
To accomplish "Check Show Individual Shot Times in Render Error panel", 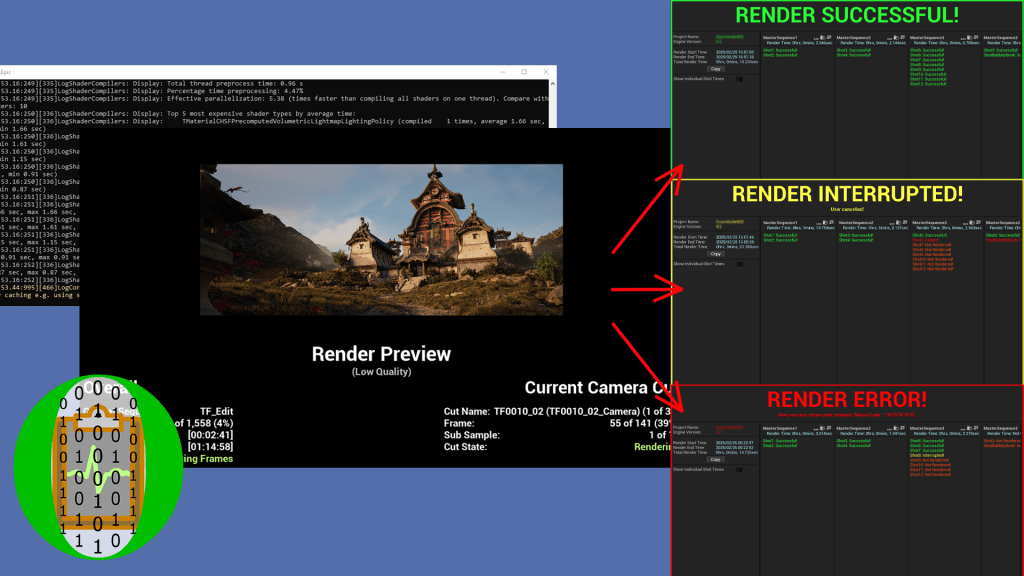I will [x=741, y=469].
